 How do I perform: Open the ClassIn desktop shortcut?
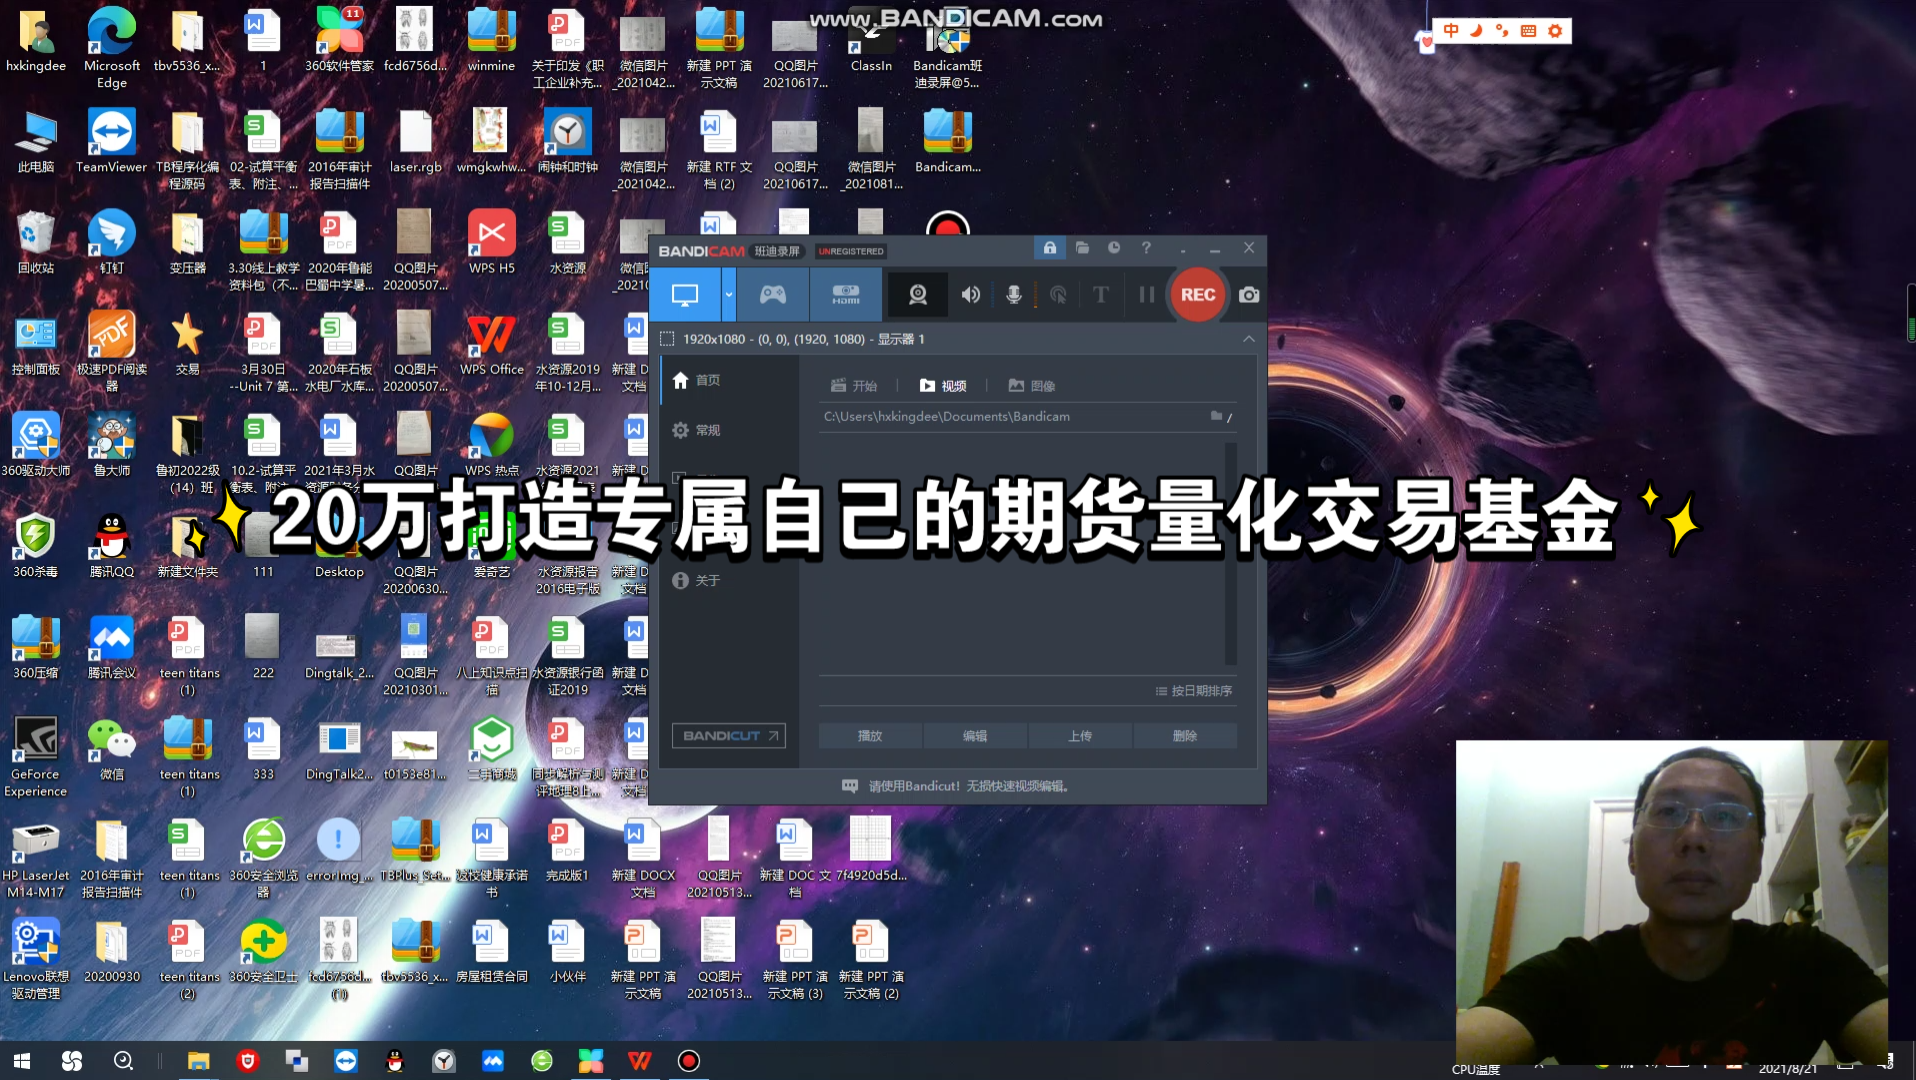[871, 40]
